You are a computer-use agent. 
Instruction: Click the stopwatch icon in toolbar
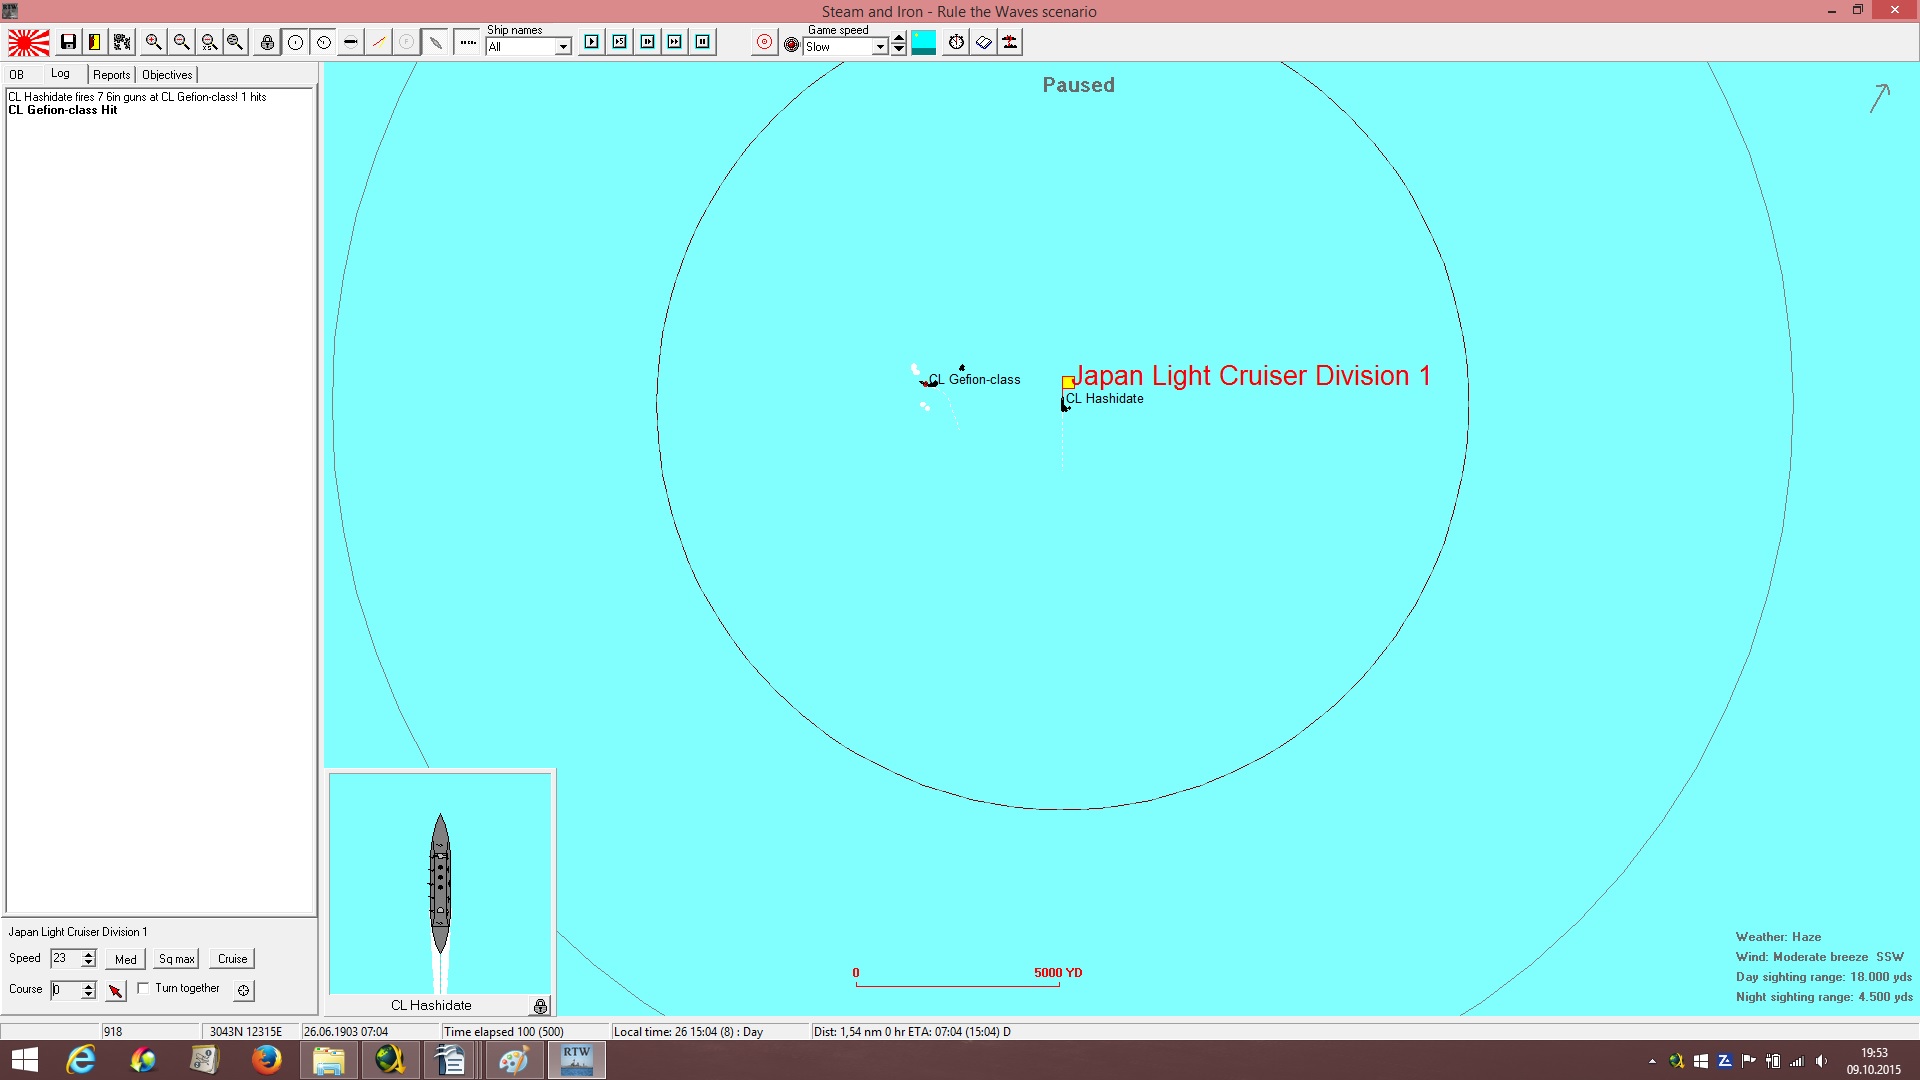coord(956,42)
